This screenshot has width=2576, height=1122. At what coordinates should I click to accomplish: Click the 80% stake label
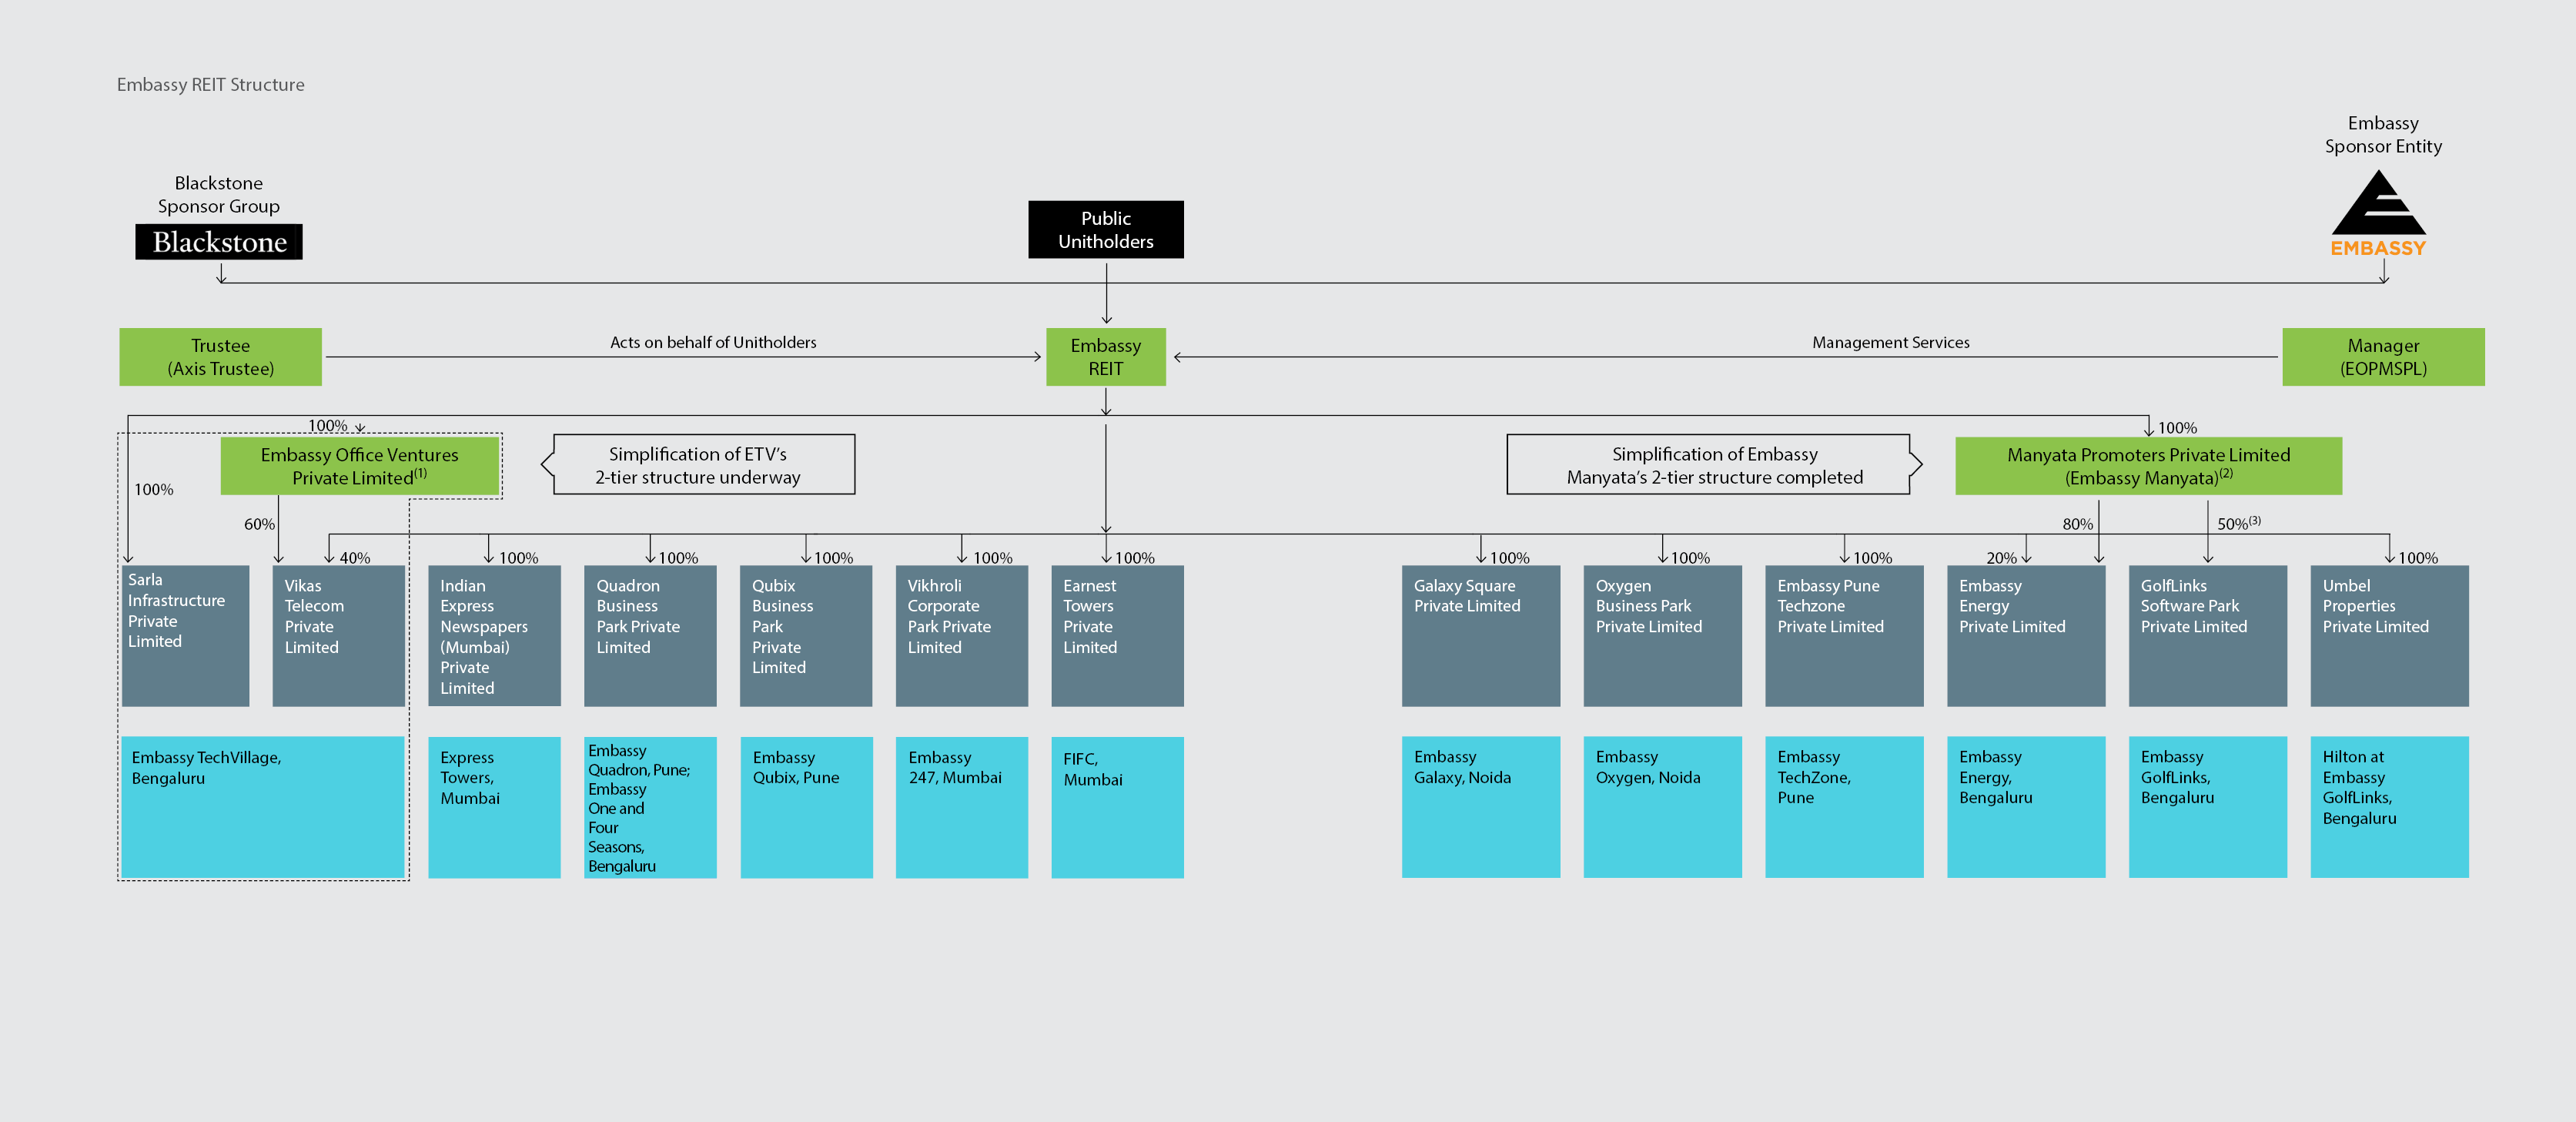[x=2078, y=524]
